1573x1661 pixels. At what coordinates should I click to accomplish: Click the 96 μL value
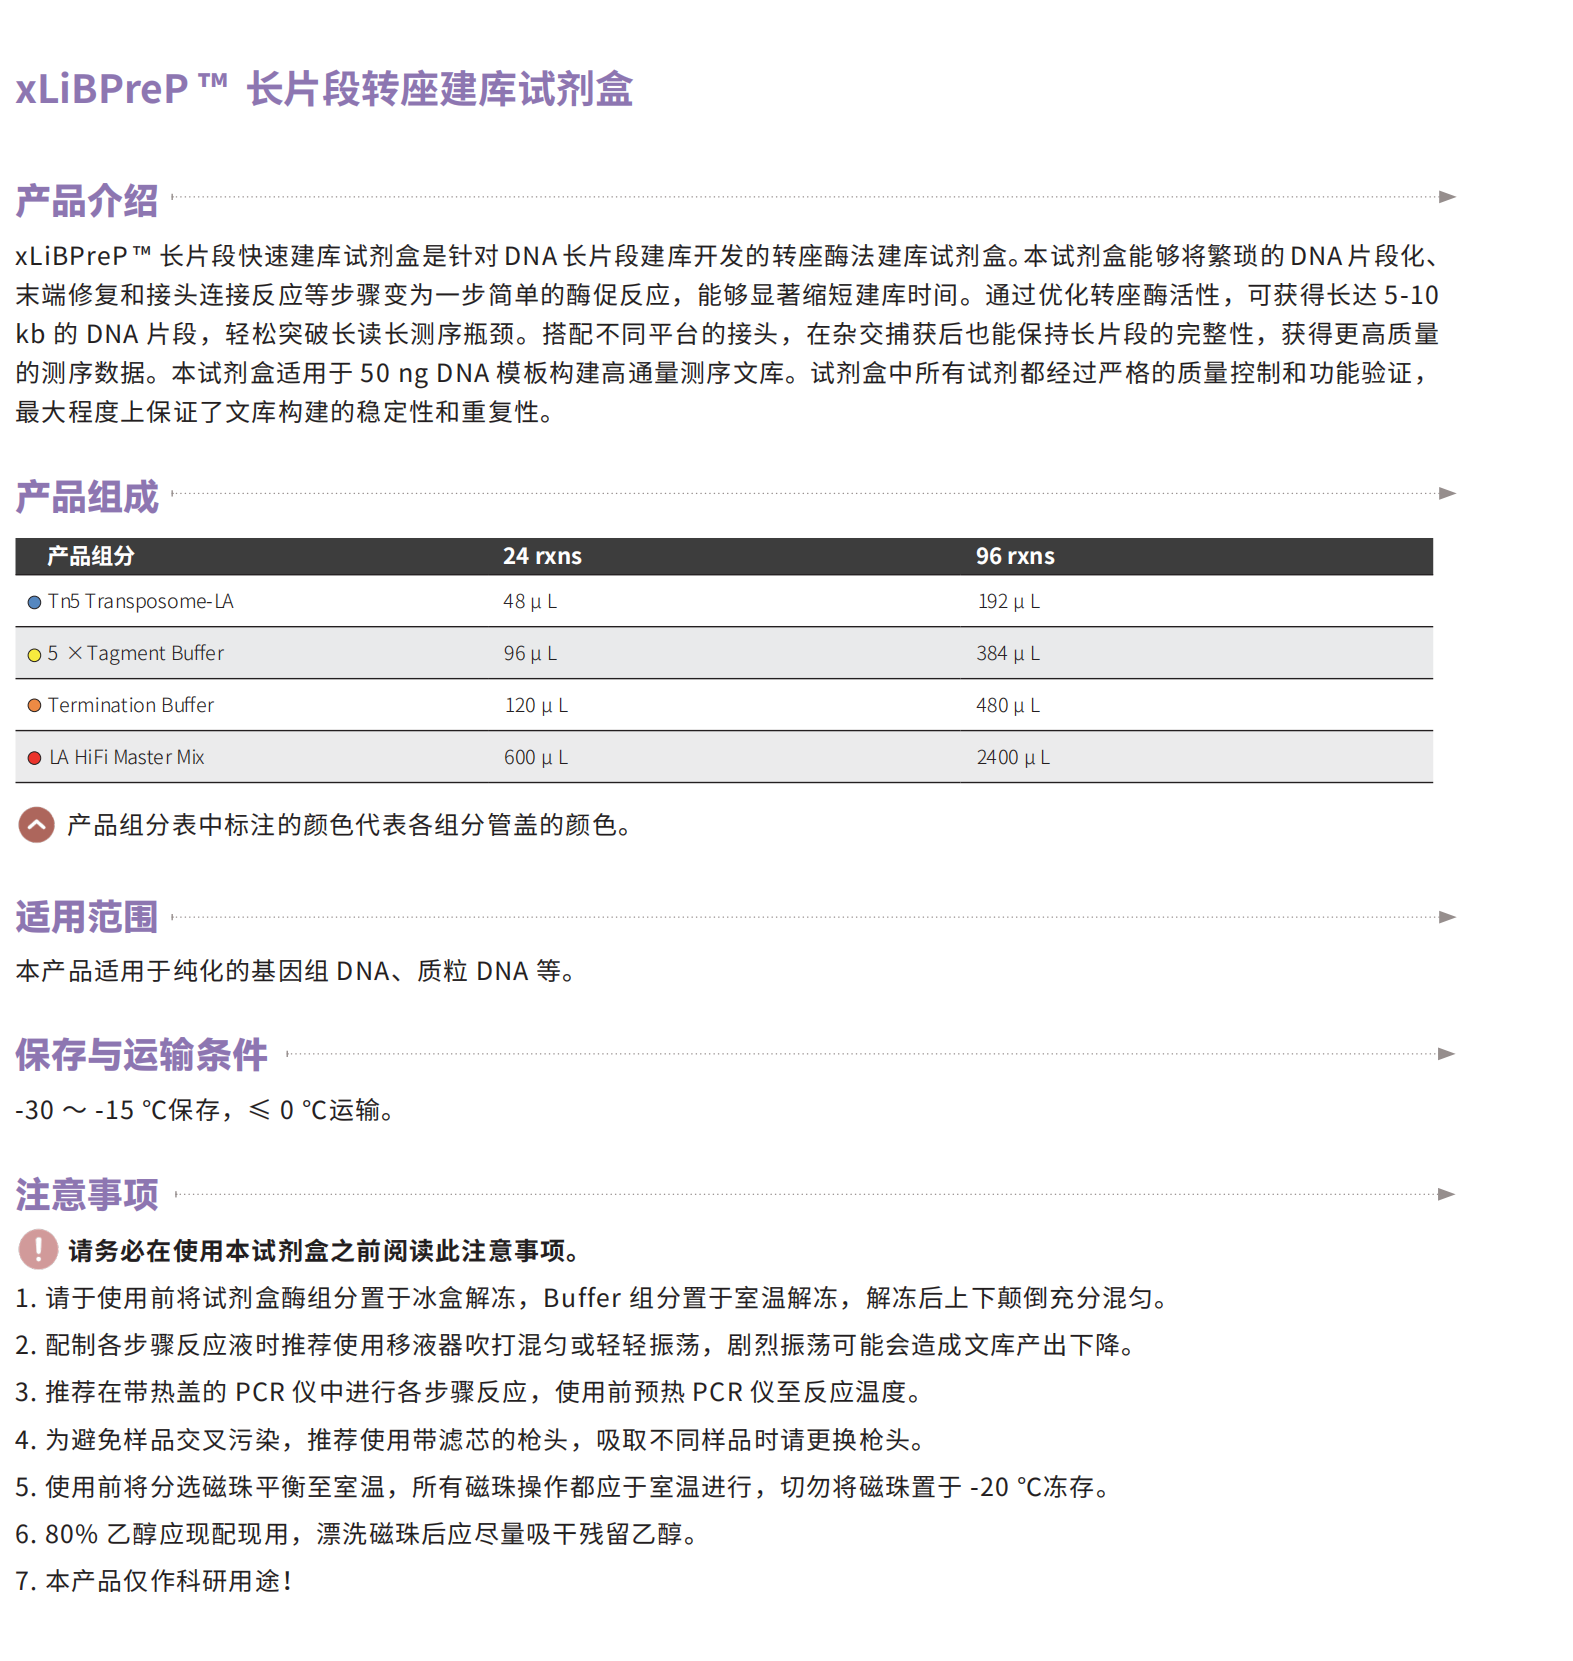pos(530,653)
